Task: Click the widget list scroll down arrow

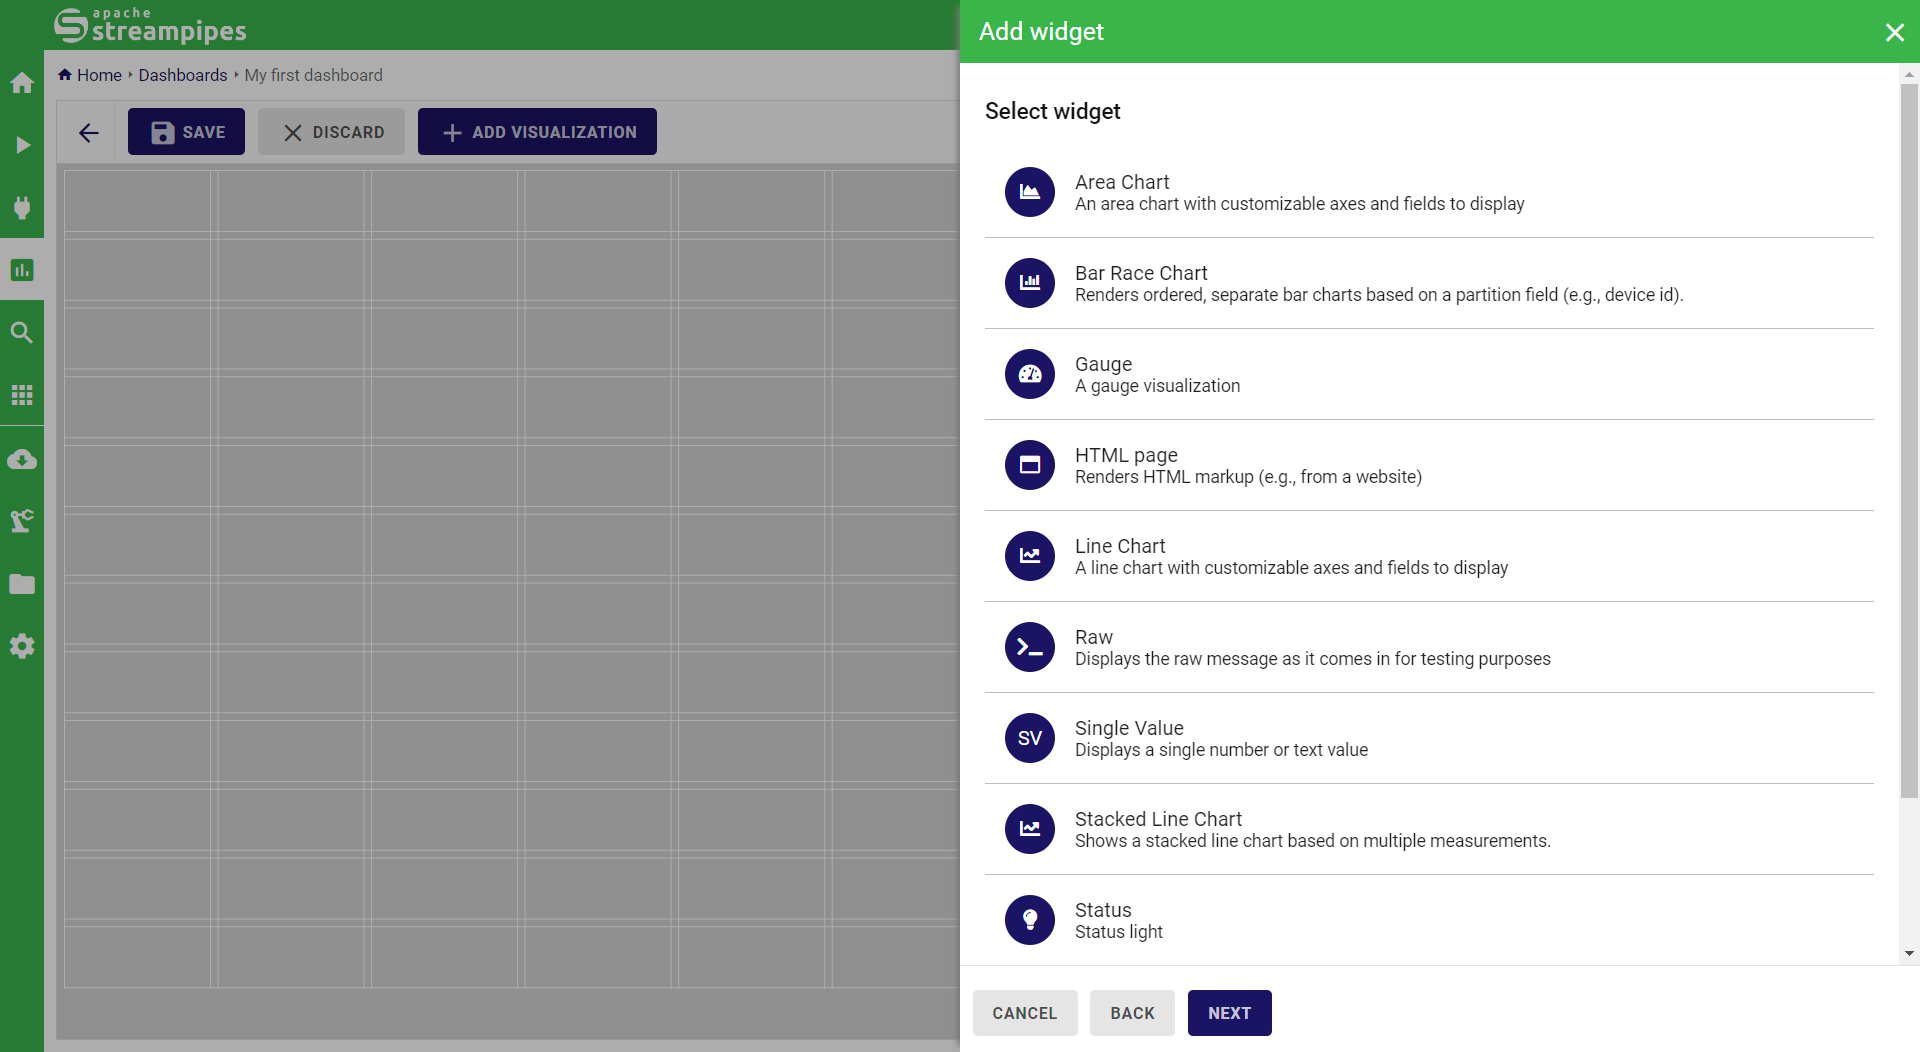Action: [1909, 954]
